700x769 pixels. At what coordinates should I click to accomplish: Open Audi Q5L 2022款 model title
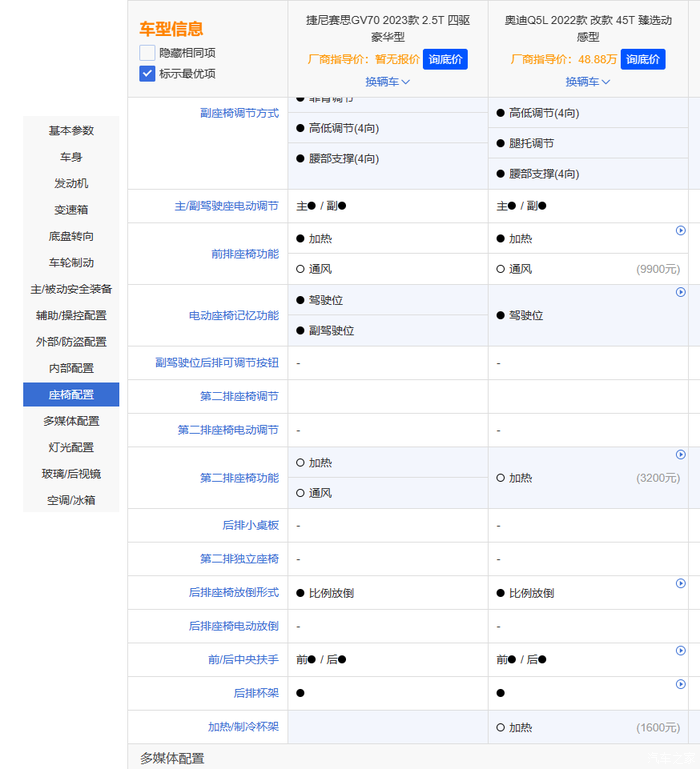click(x=588, y=27)
